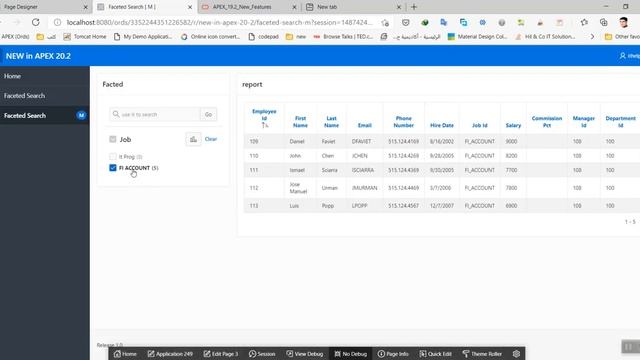Sort by First Name column header

tap(300, 122)
